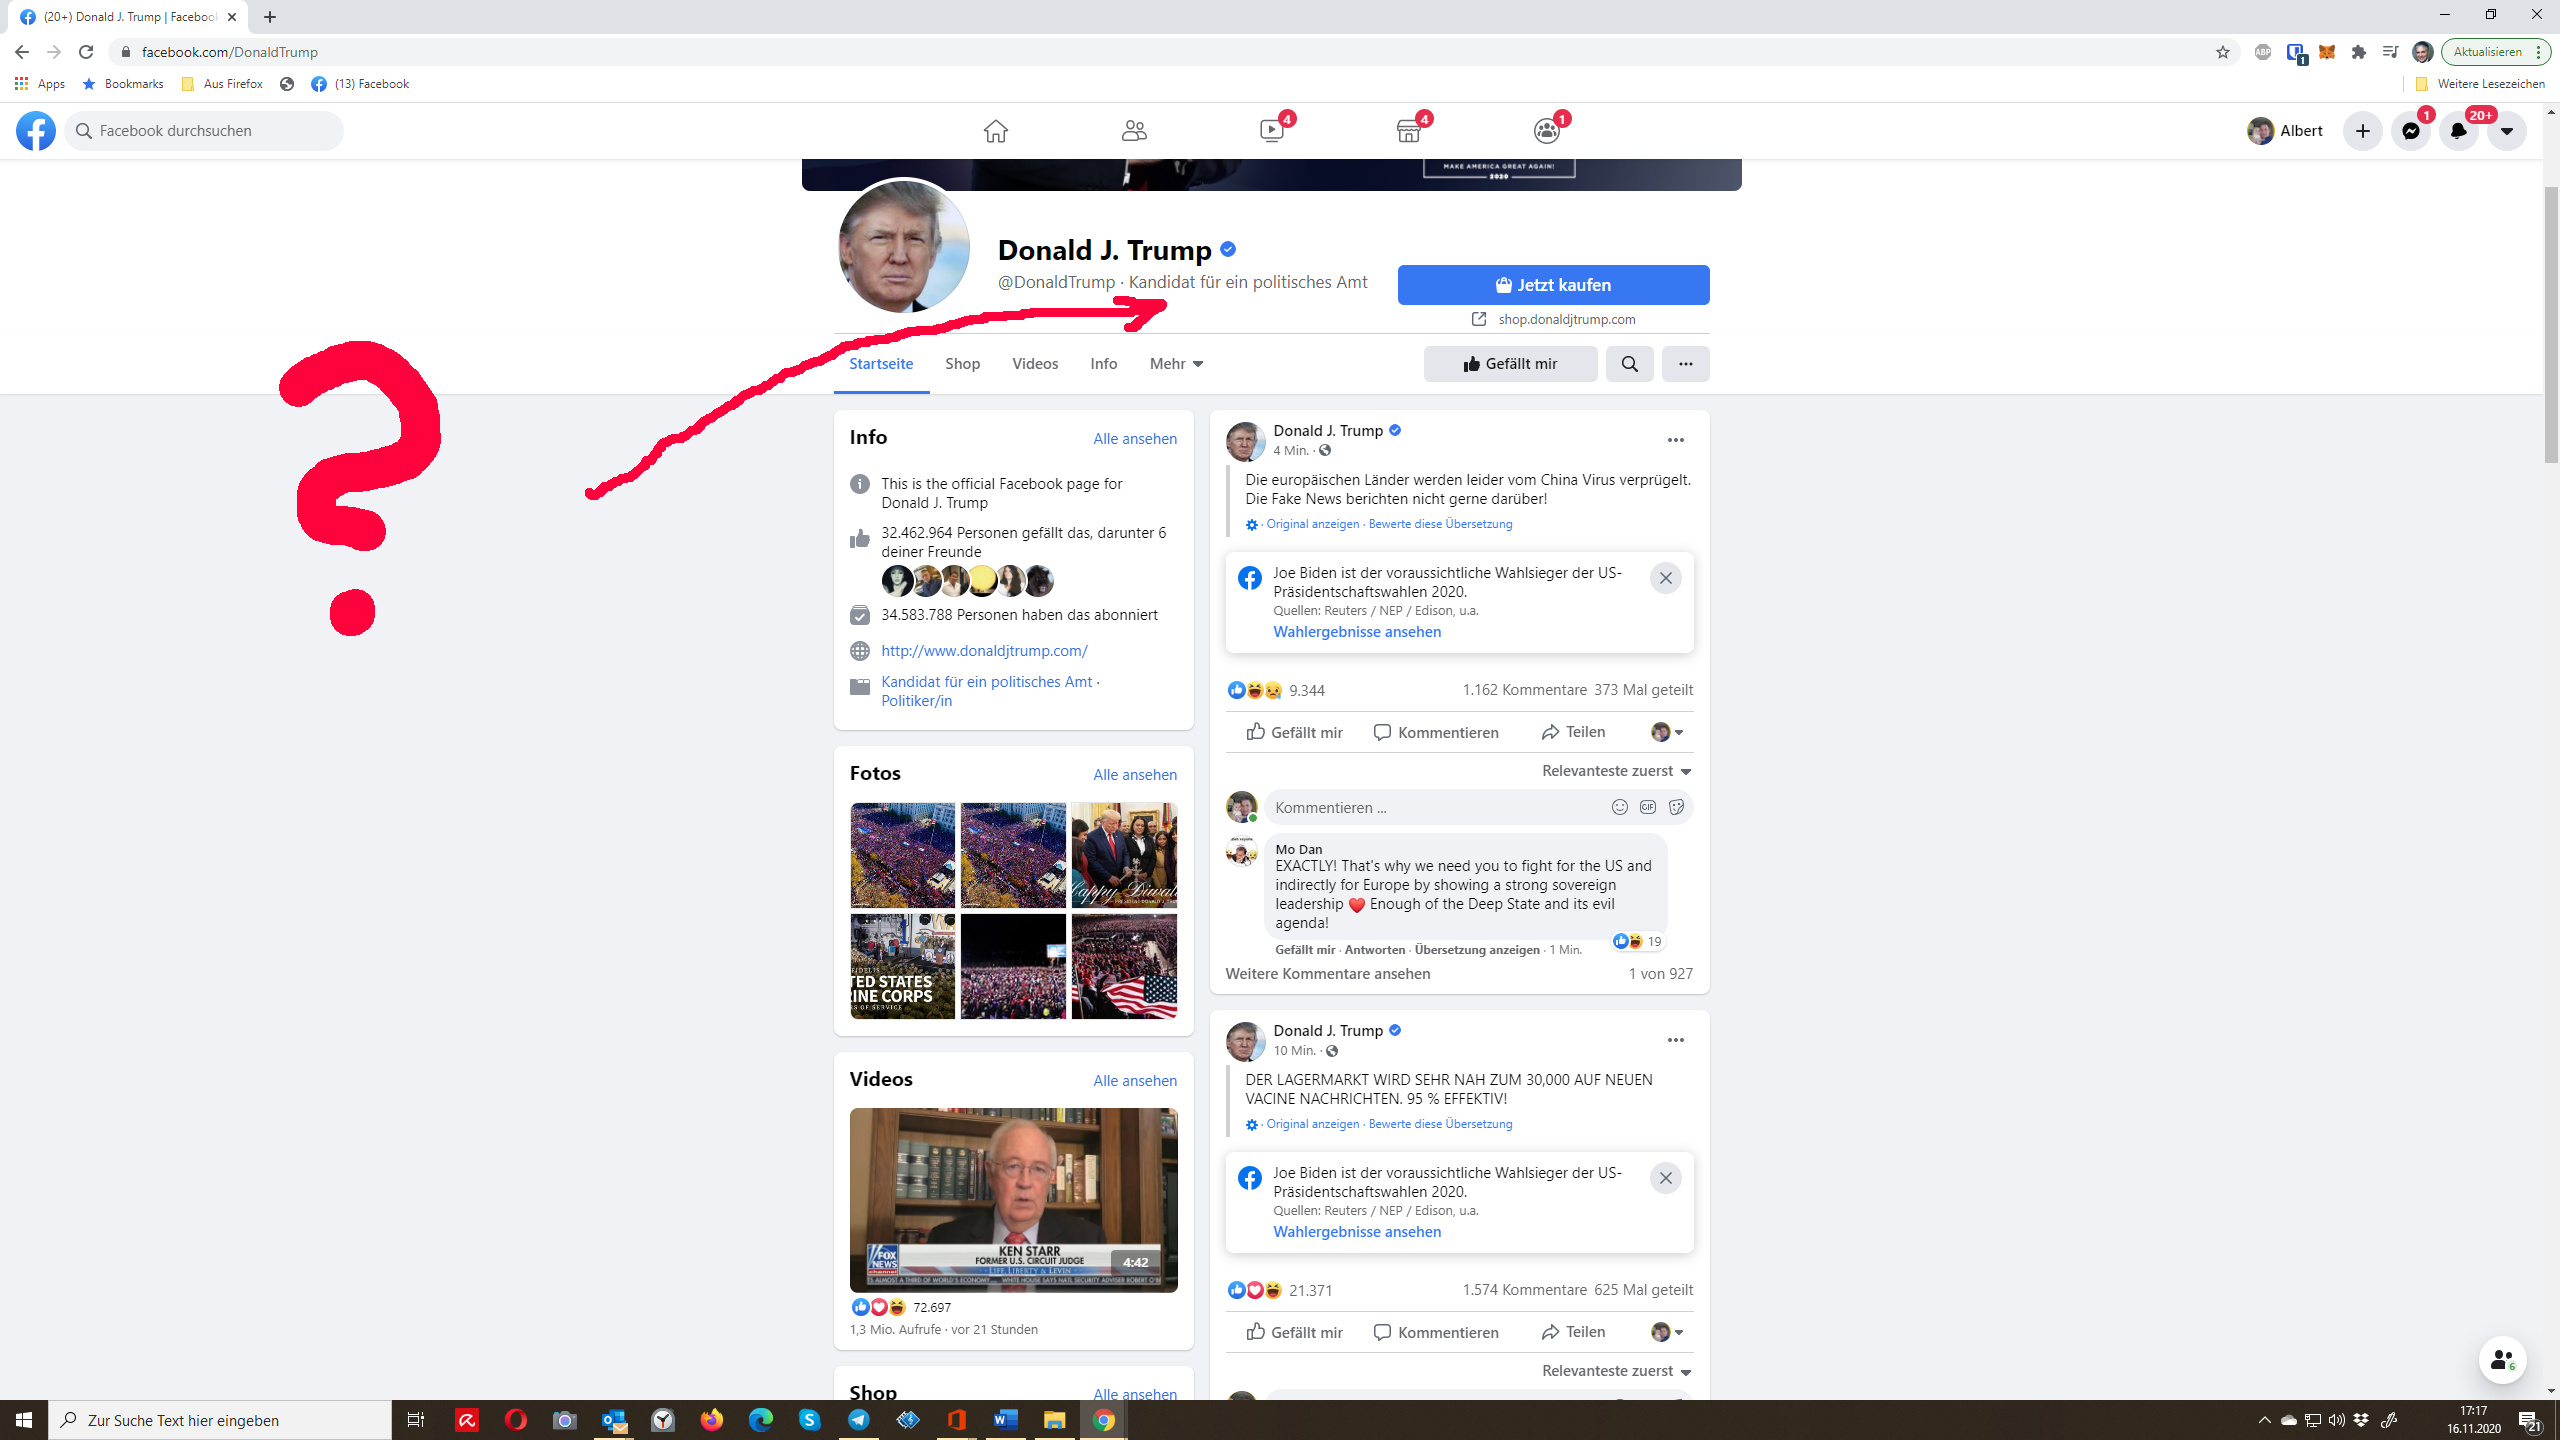Open Facebook home feed icon

click(995, 131)
